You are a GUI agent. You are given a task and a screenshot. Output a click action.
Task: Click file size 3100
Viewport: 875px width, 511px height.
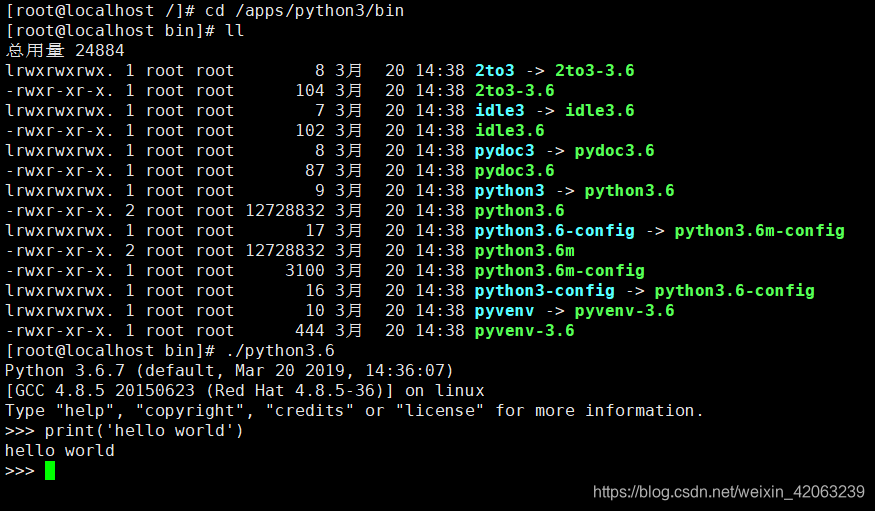305,271
